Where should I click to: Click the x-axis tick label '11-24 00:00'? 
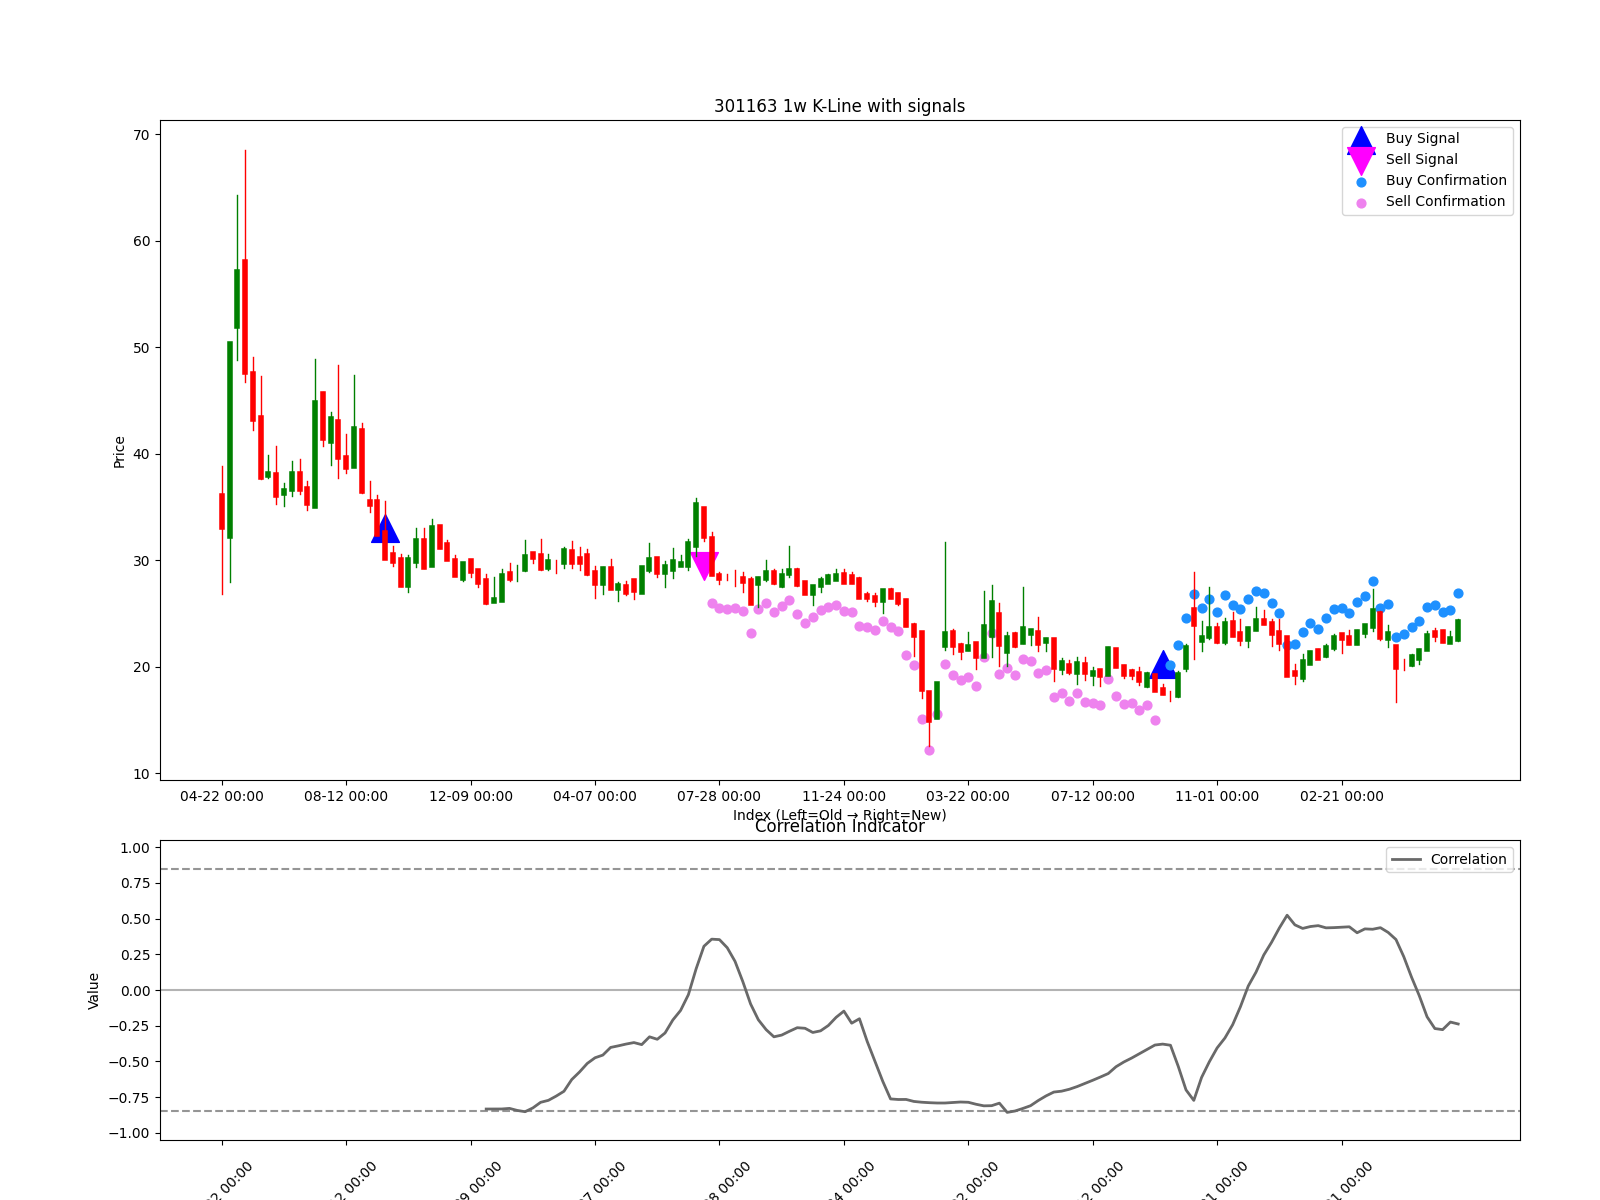[x=844, y=796]
